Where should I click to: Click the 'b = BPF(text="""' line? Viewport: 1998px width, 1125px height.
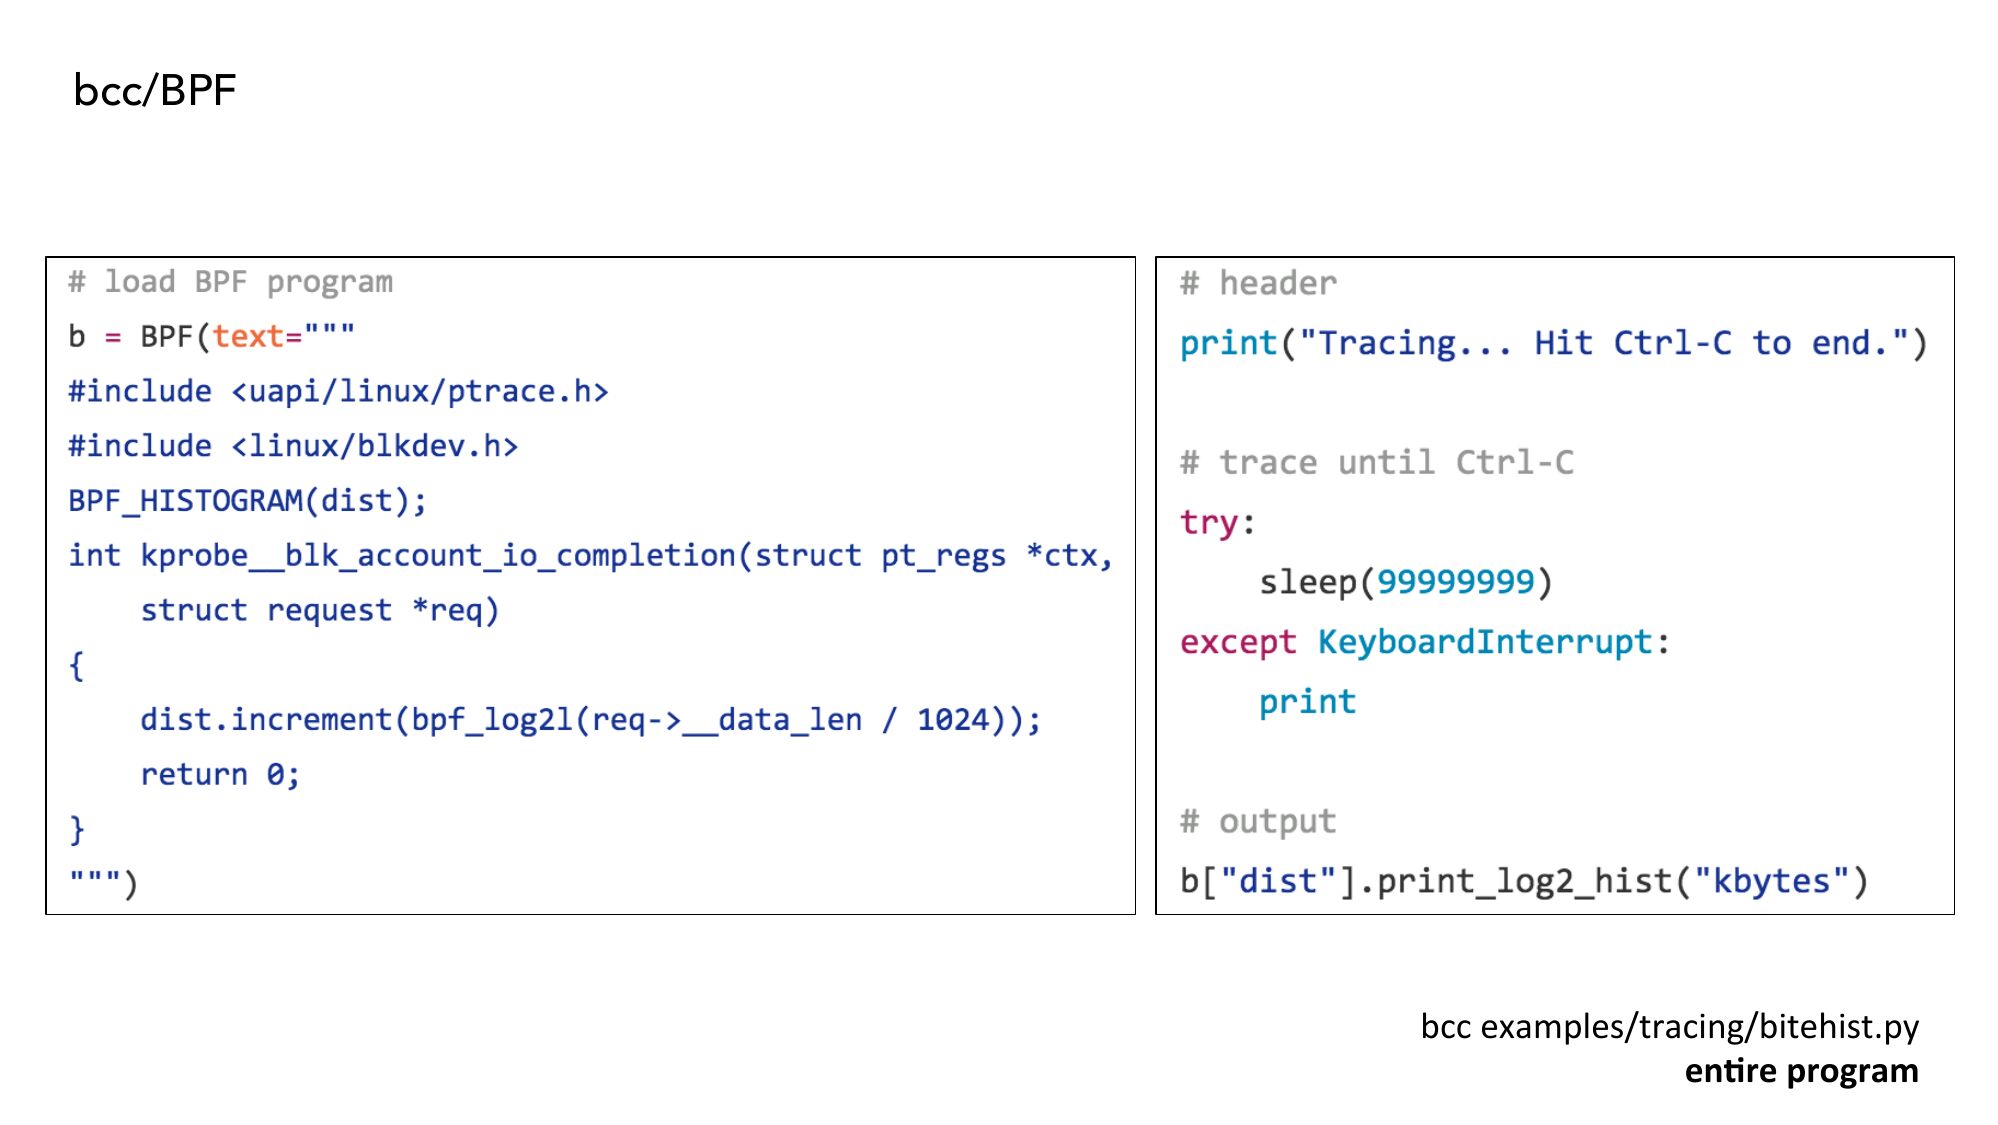coord(211,336)
